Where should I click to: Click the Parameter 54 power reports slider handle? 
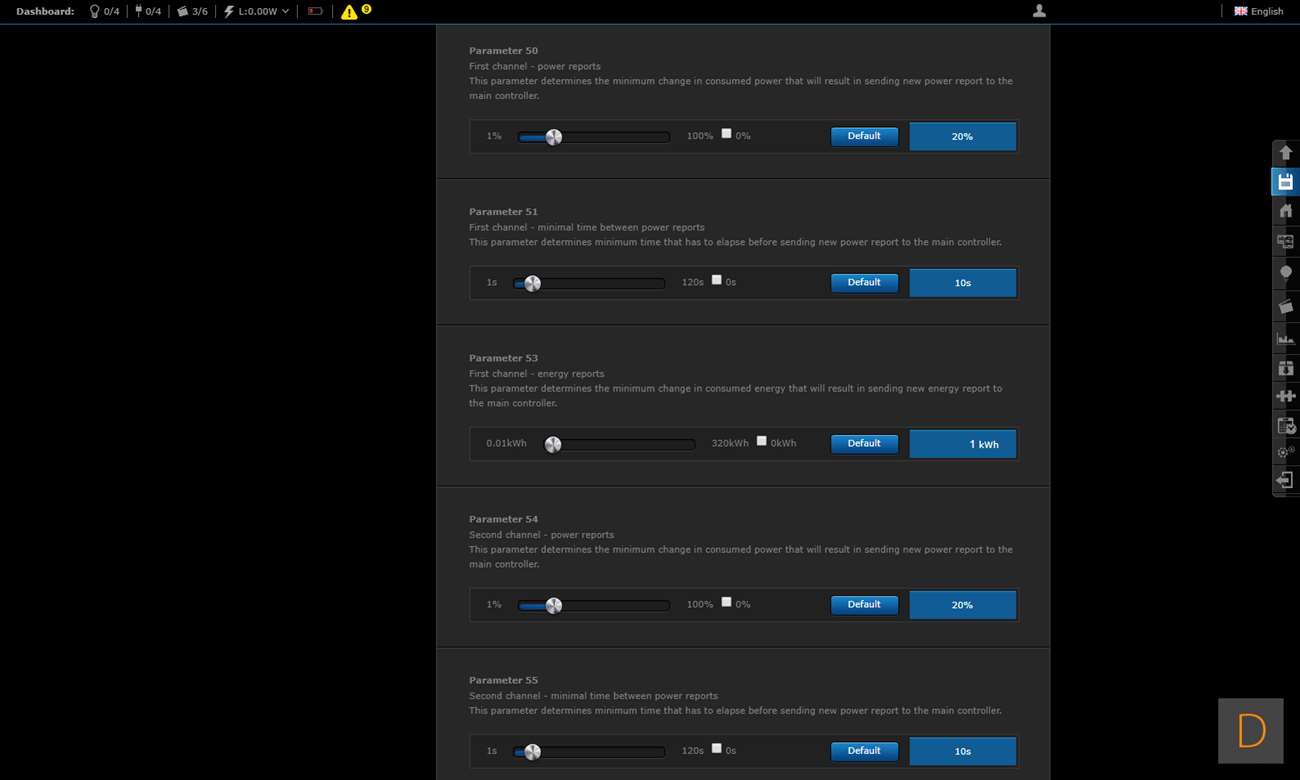click(553, 605)
